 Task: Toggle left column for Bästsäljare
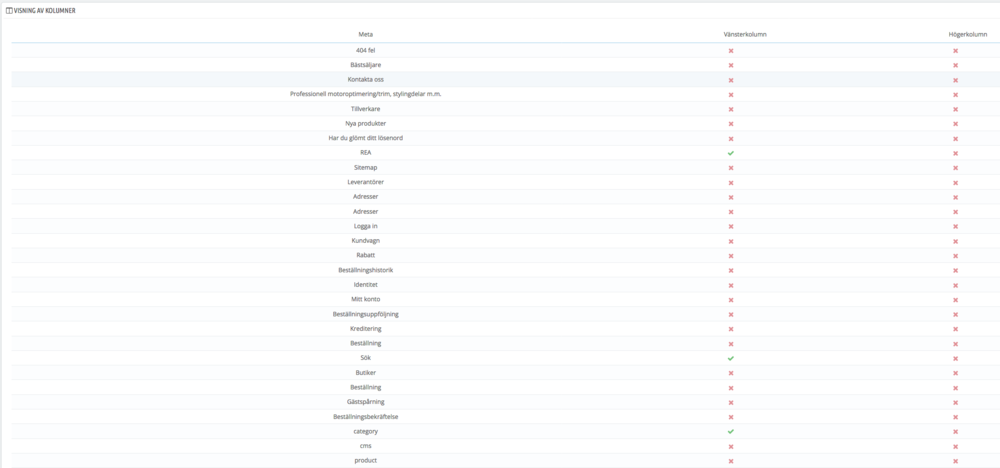(x=731, y=65)
